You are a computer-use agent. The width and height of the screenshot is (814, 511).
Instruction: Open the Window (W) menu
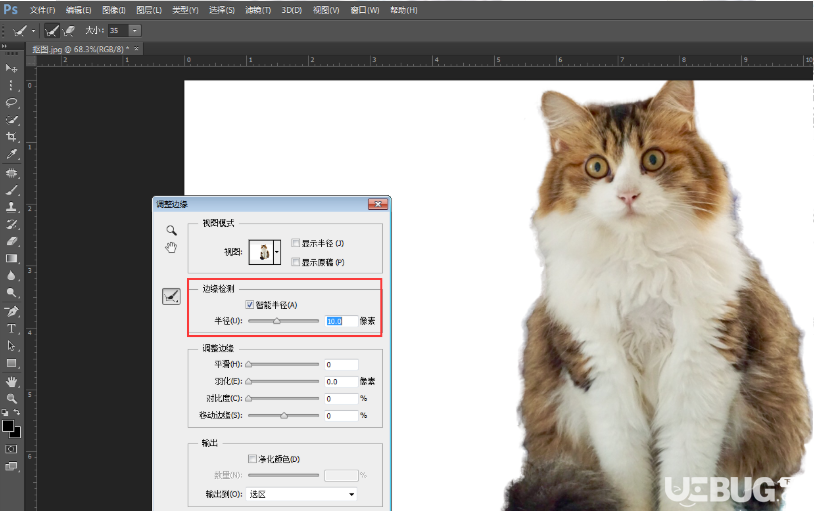pyautogui.click(x=365, y=10)
